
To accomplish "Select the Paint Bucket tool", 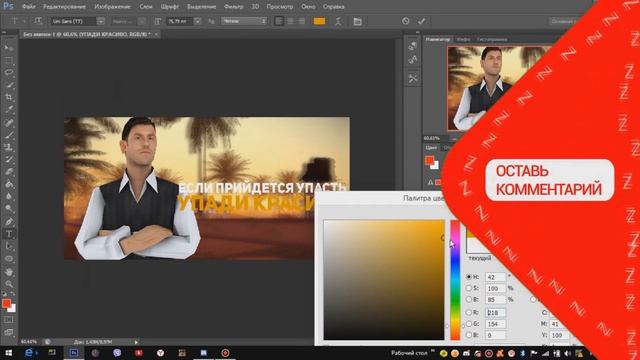I will pyautogui.click(x=9, y=184).
